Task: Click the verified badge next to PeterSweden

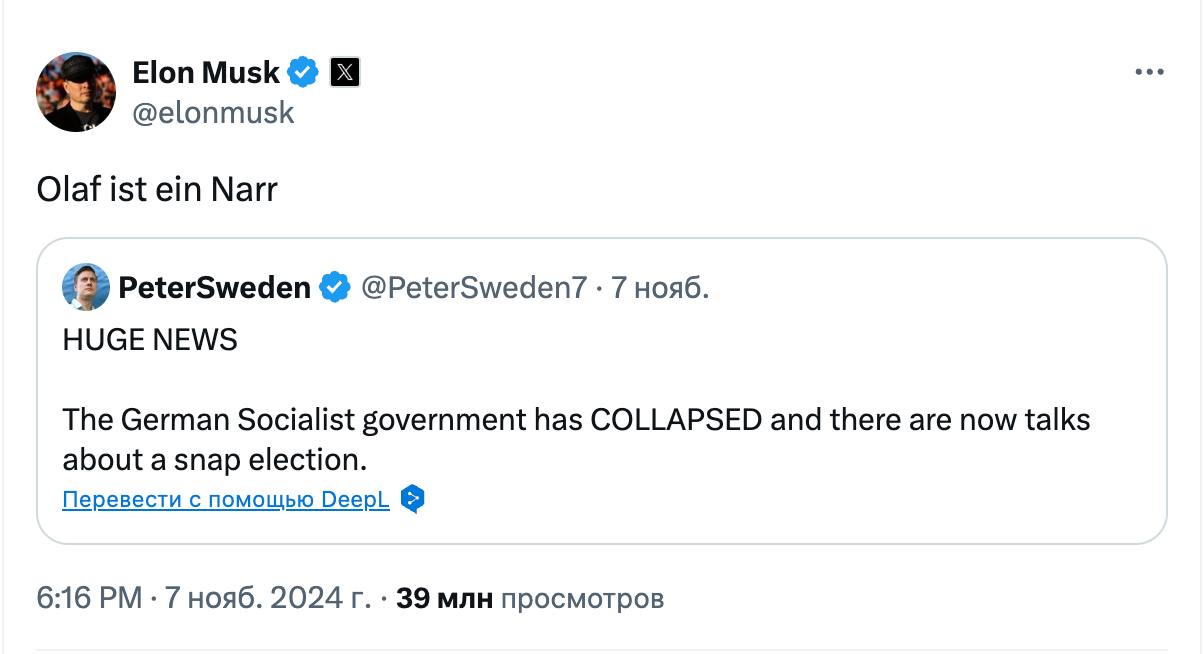Action: tap(334, 288)
